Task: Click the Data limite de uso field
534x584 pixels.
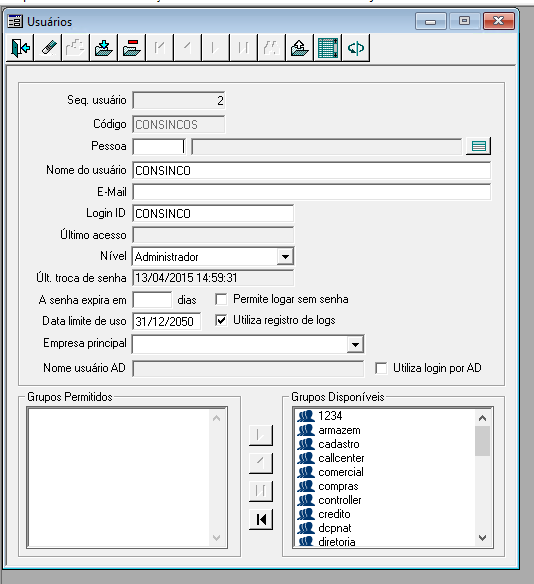Action: point(166,321)
